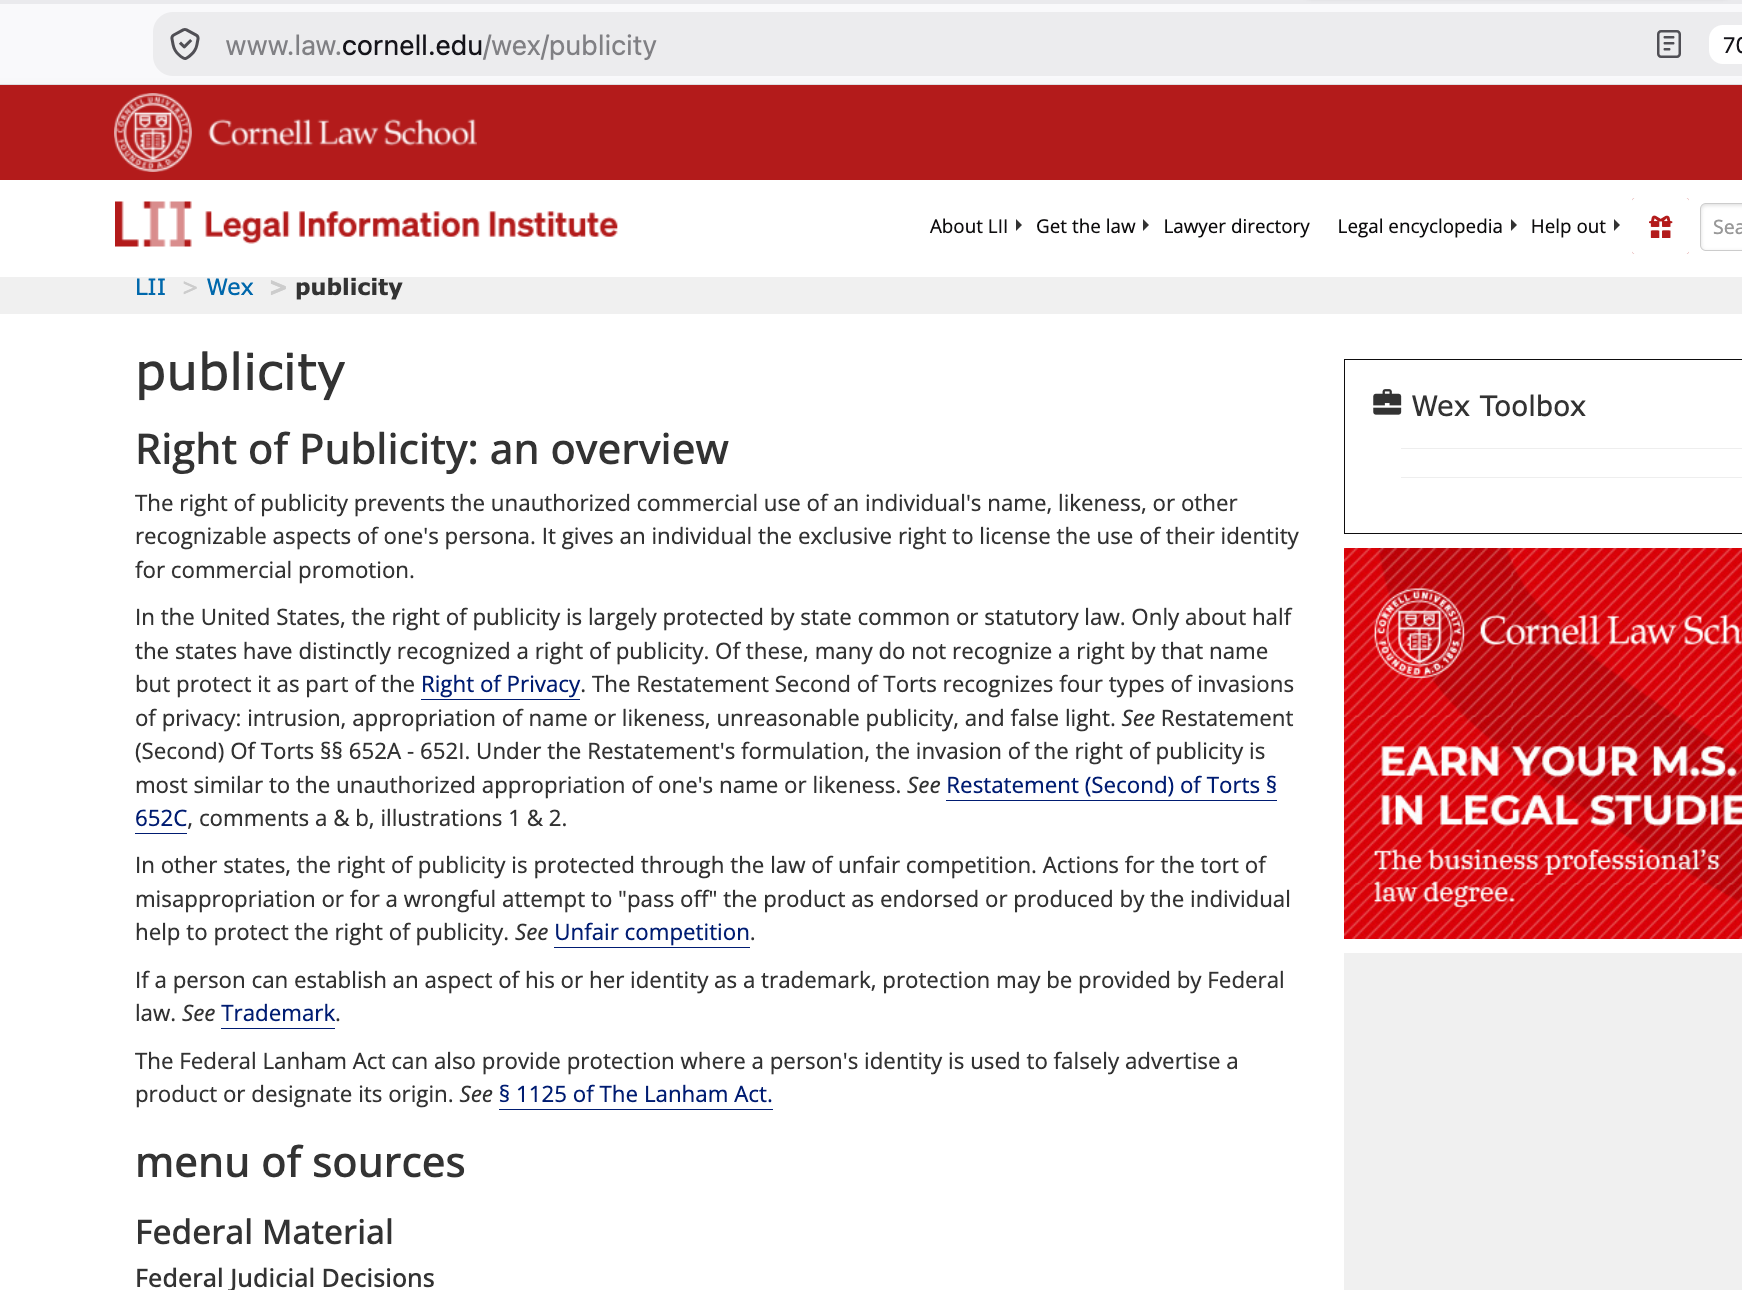Click the shield tracking protection icon
The image size is (1742, 1290).
185,45
